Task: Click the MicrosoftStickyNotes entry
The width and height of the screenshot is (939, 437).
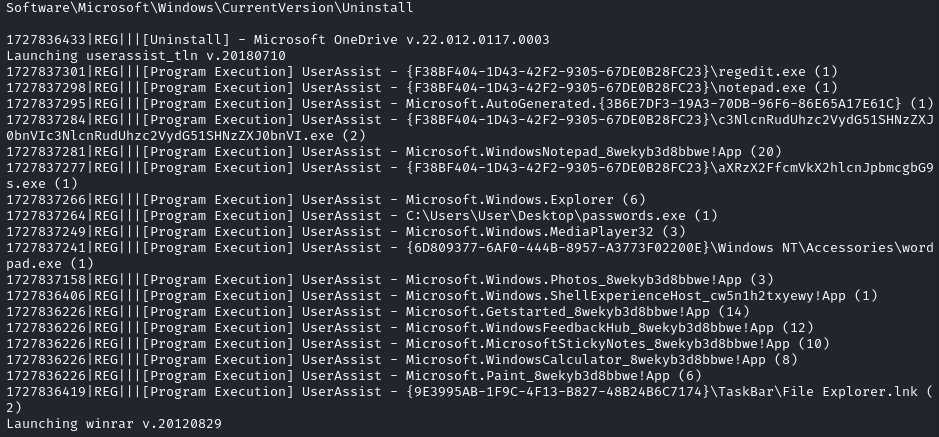Action: coord(617,344)
